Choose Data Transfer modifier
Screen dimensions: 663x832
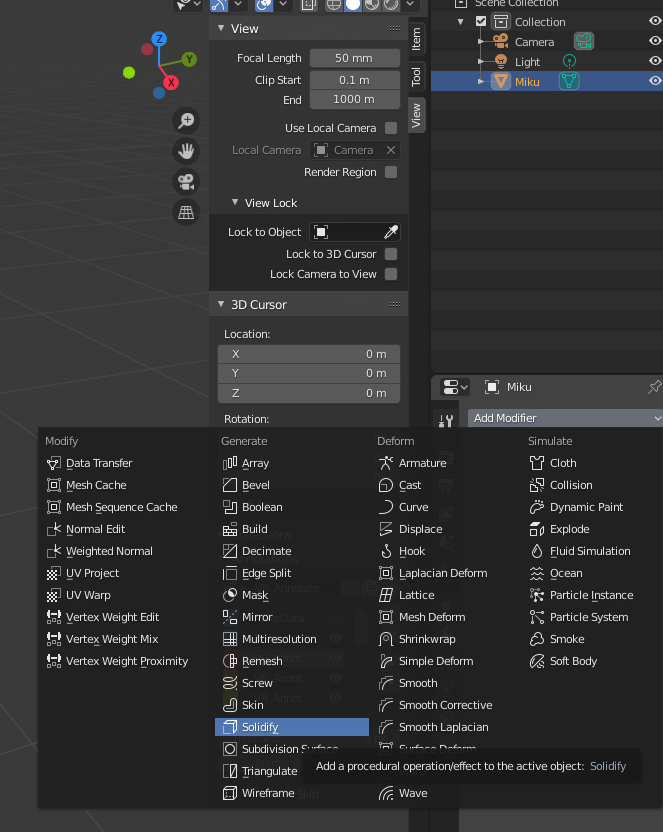point(127,463)
